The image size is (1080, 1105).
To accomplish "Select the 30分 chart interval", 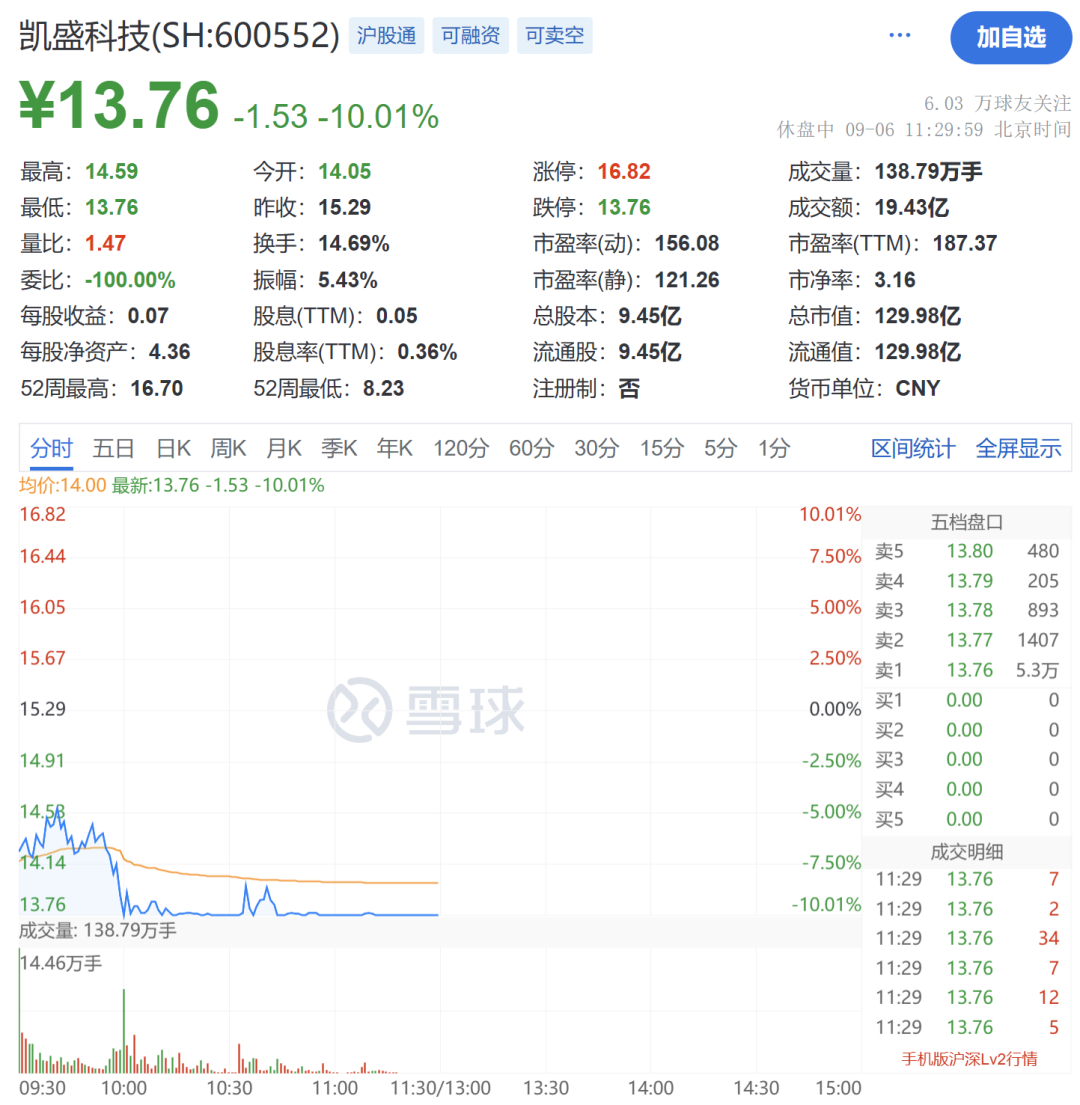I will click(x=597, y=448).
